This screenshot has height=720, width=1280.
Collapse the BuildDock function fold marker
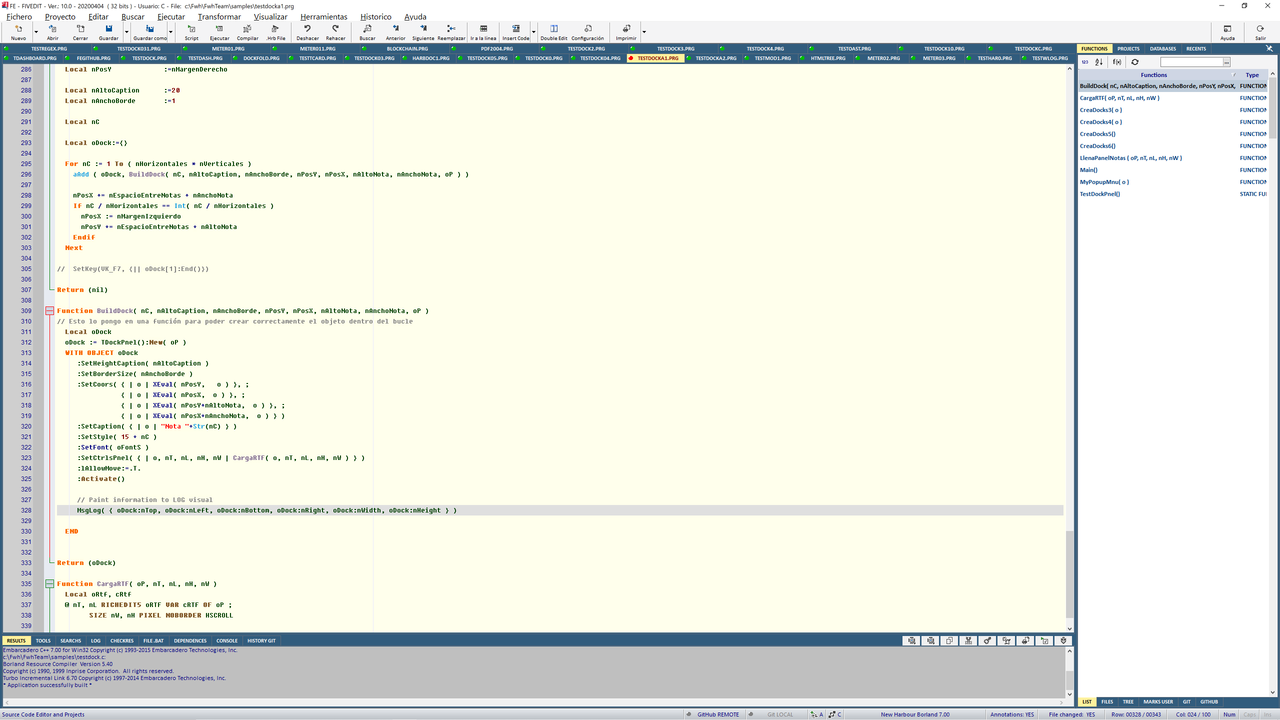pos(50,311)
